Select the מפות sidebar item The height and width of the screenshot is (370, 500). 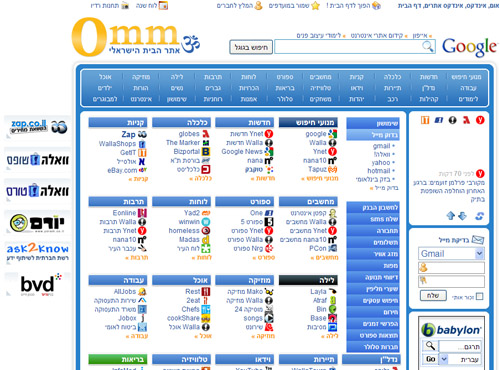[373, 266]
